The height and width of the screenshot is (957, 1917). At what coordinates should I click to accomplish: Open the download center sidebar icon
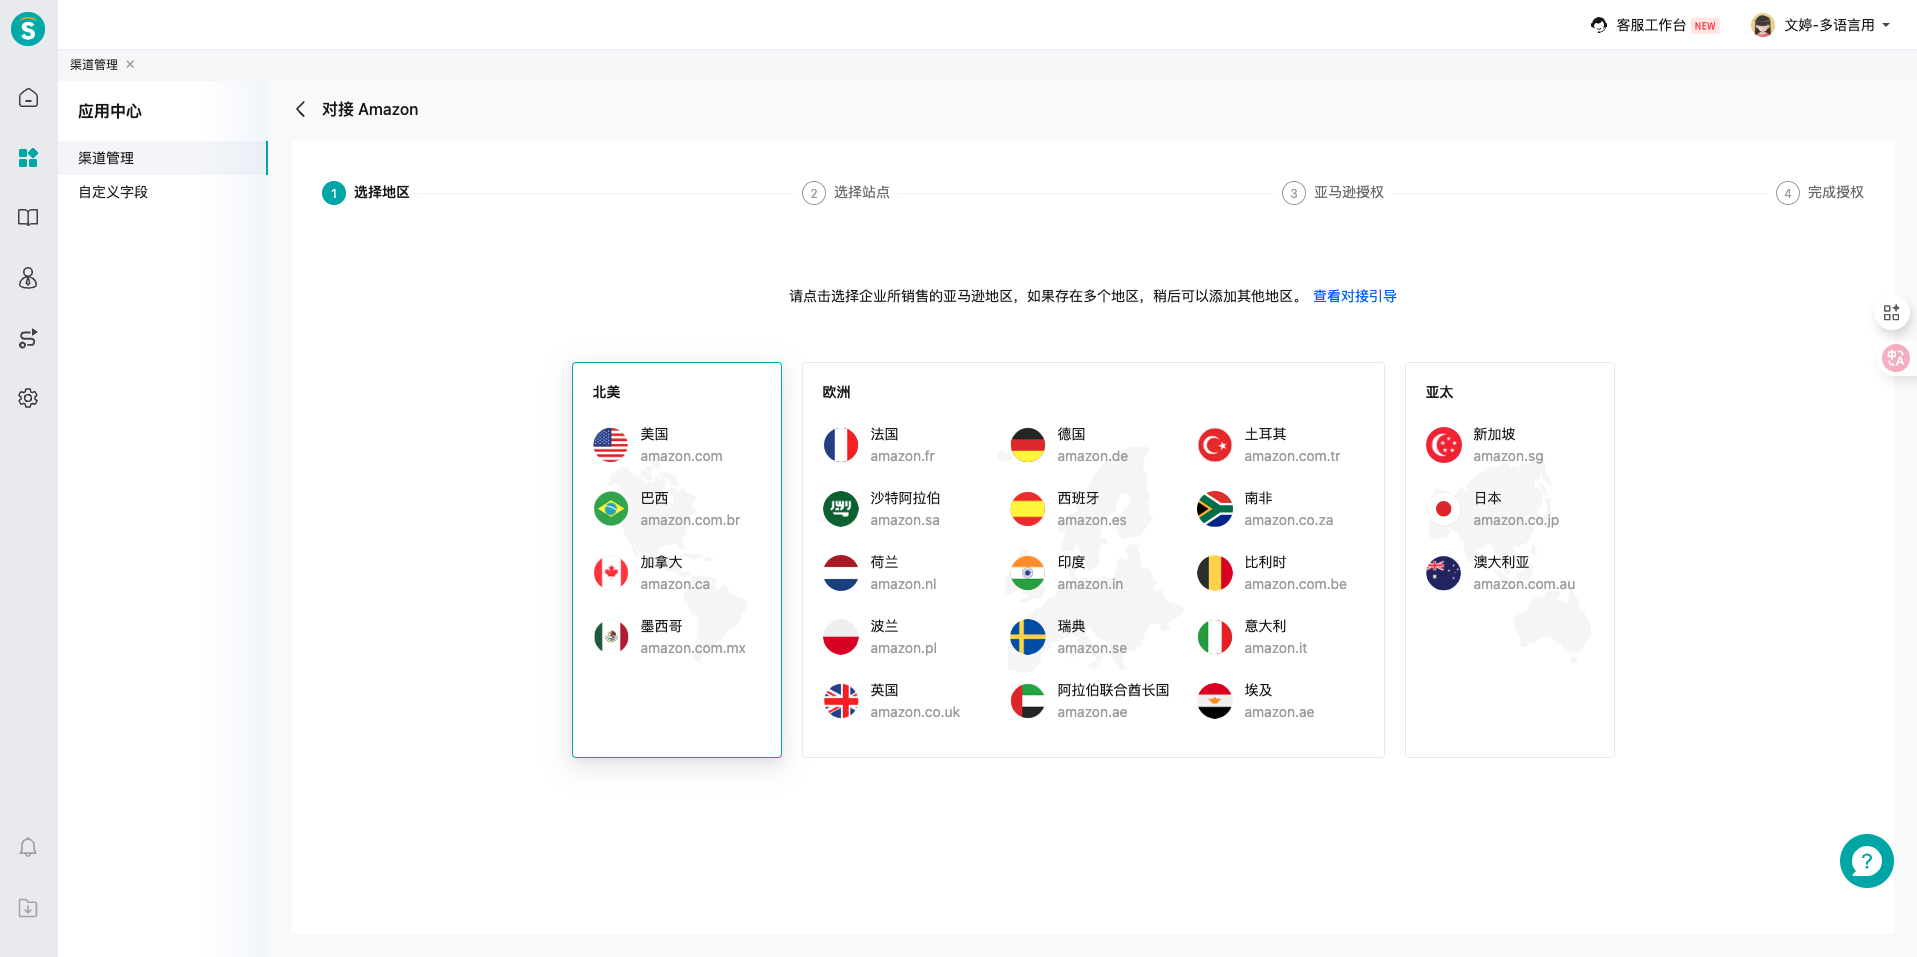coord(28,908)
